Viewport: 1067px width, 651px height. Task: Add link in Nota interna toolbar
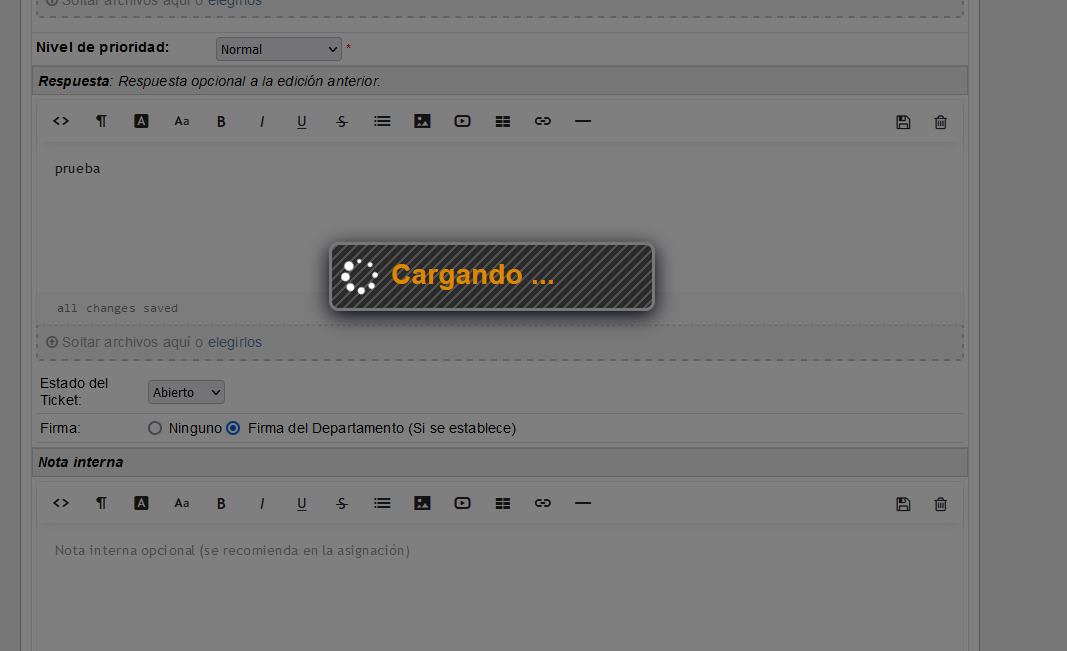(x=543, y=503)
